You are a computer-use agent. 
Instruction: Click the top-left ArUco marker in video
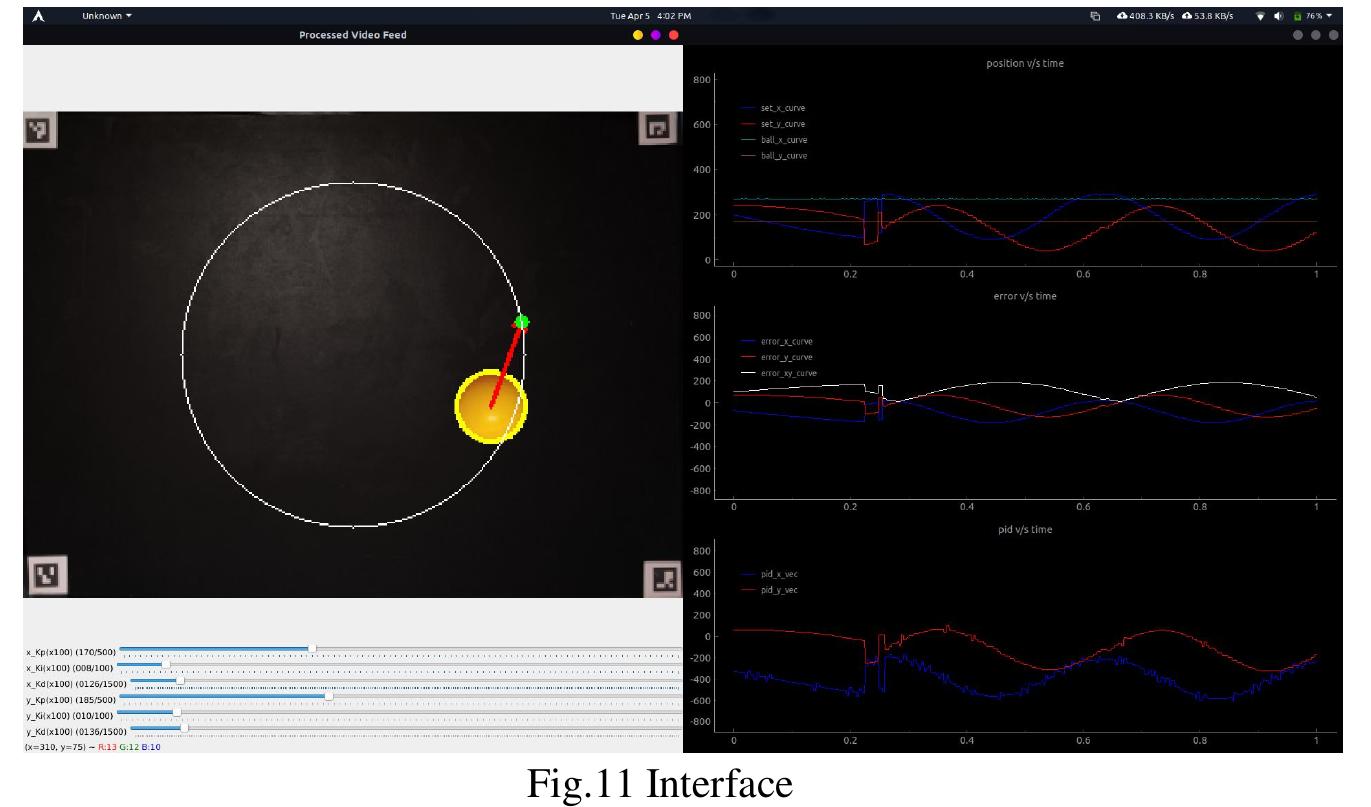[x=39, y=129]
